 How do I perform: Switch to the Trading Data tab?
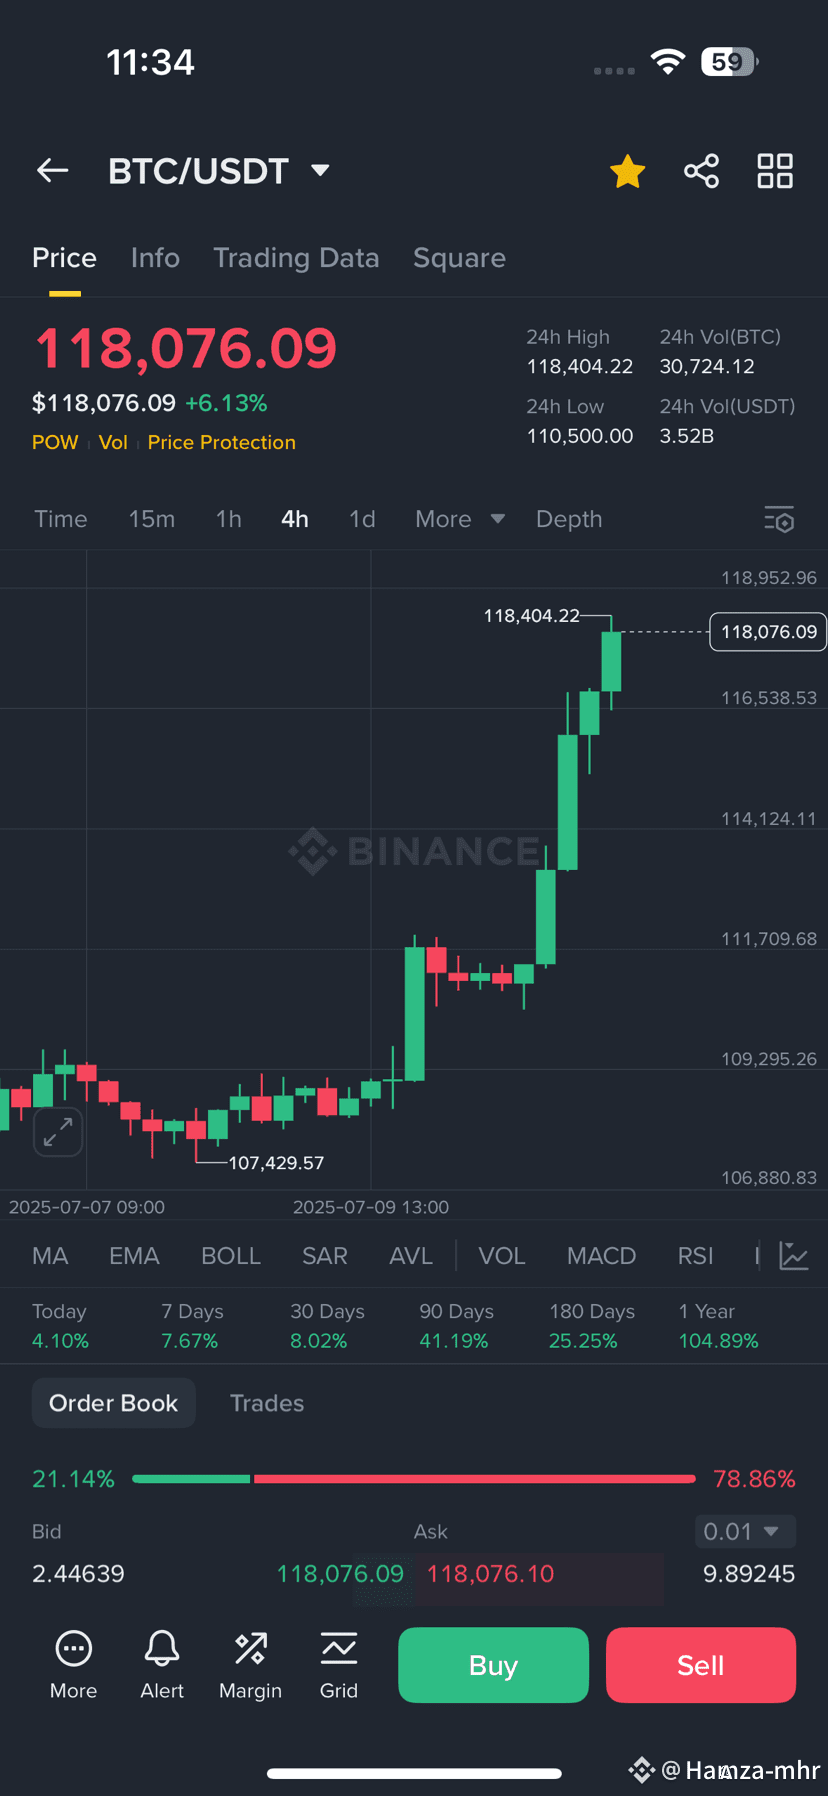296,258
